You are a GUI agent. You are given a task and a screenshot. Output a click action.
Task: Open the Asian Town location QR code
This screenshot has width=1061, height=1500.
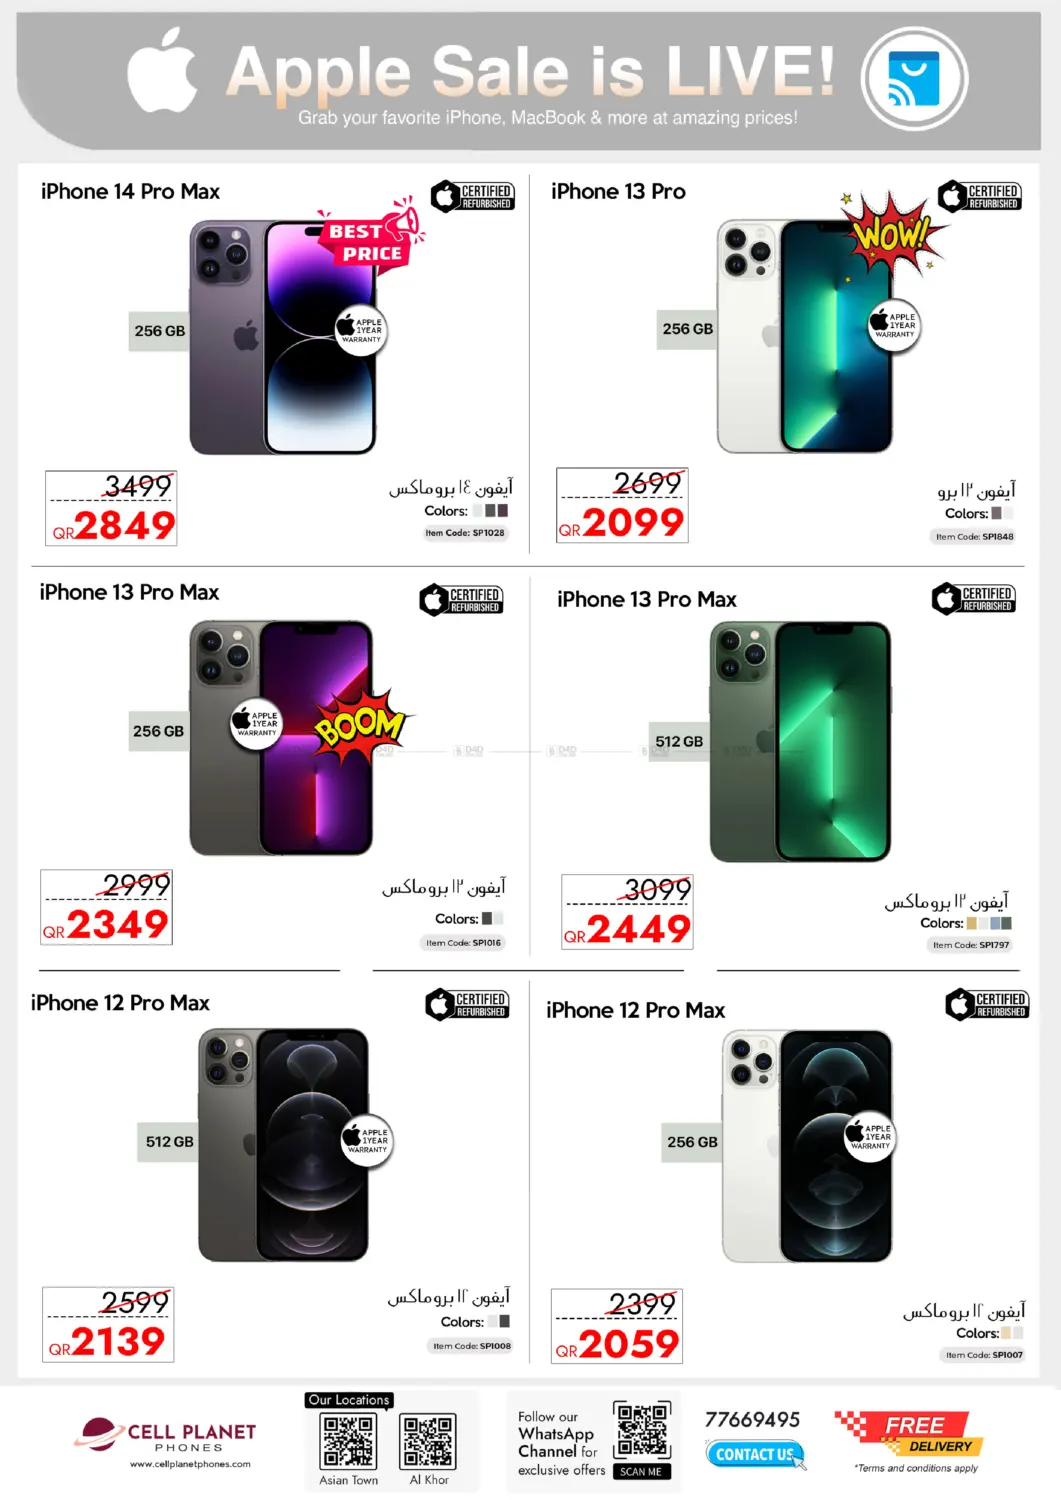[x=349, y=1441]
